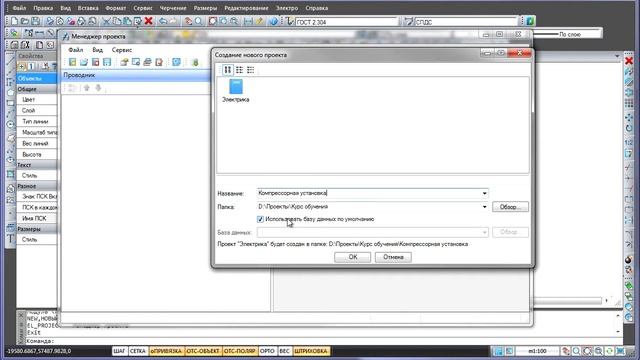Collapse the Размеры properties section
The image size is (640, 360).
[x=37, y=229]
